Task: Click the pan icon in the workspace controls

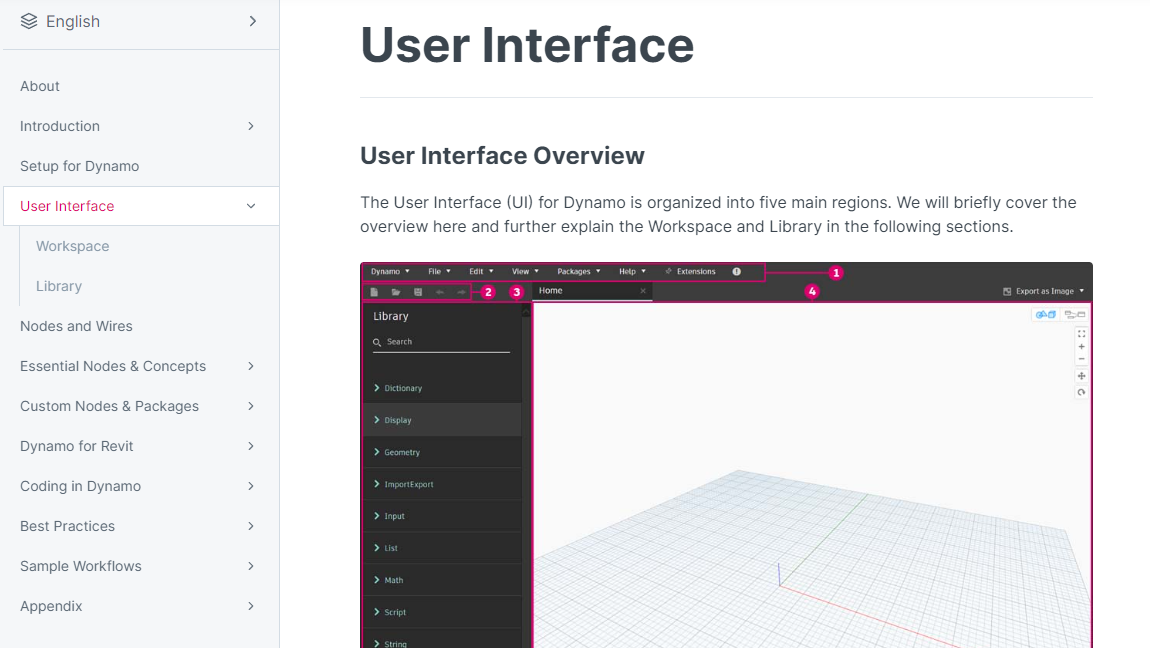Action: click(x=1082, y=376)
